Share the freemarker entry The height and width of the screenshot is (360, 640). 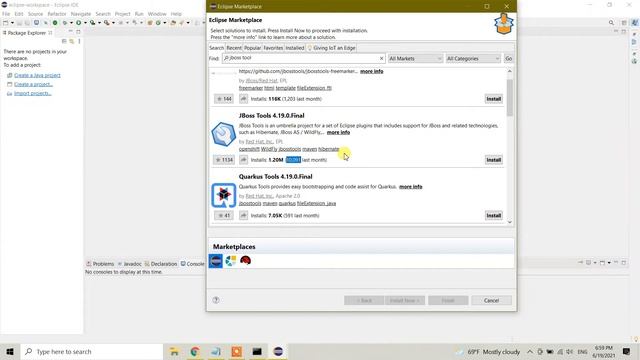pyautogui.click(x=243, y=99)
